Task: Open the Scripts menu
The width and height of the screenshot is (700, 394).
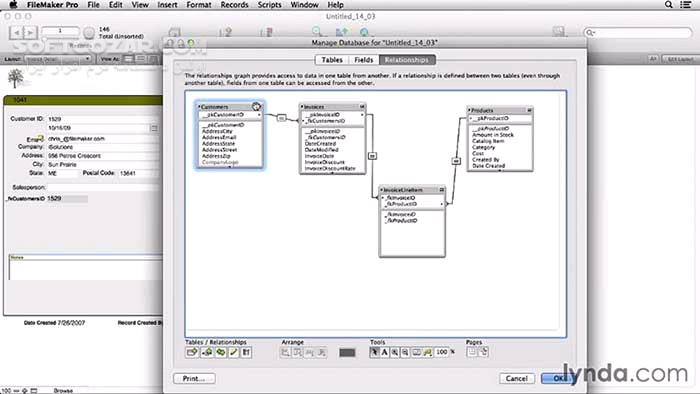Action: [x=269, y=5]
